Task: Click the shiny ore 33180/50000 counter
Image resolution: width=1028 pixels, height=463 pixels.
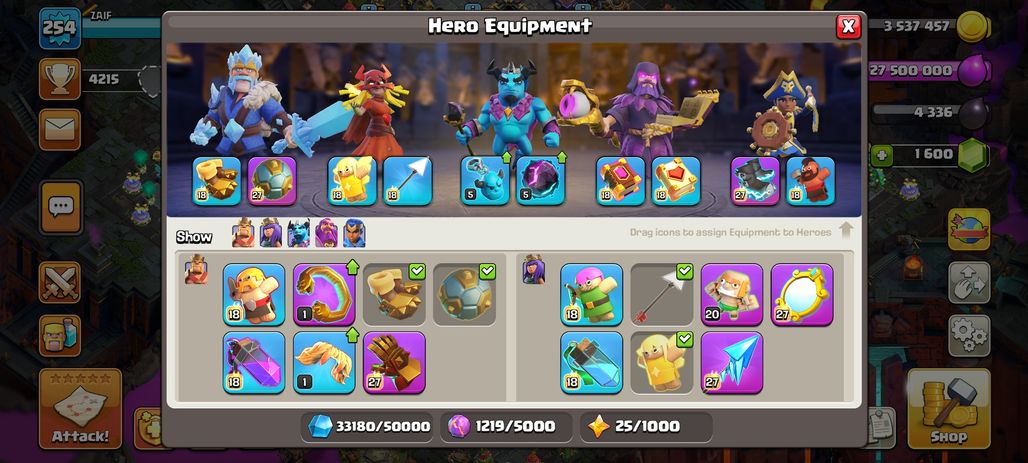Action: point(369,426)
